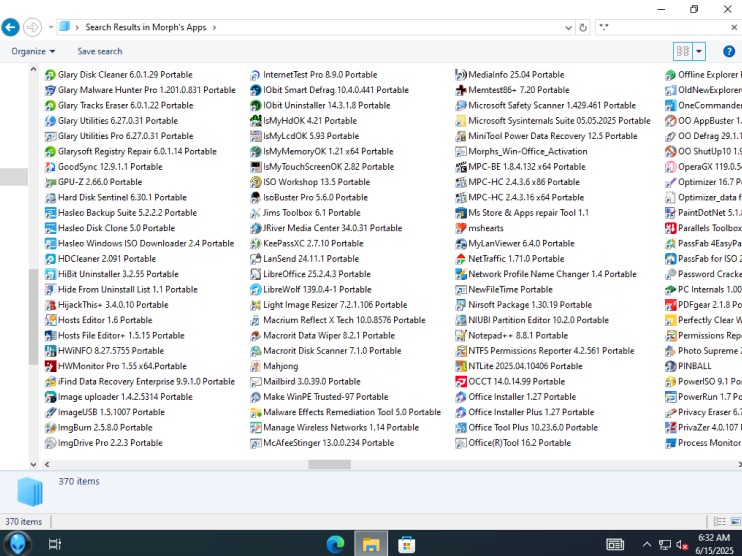Open the Organize dropdown menu
The image size is (742, 556).
(x=33, y=51)
